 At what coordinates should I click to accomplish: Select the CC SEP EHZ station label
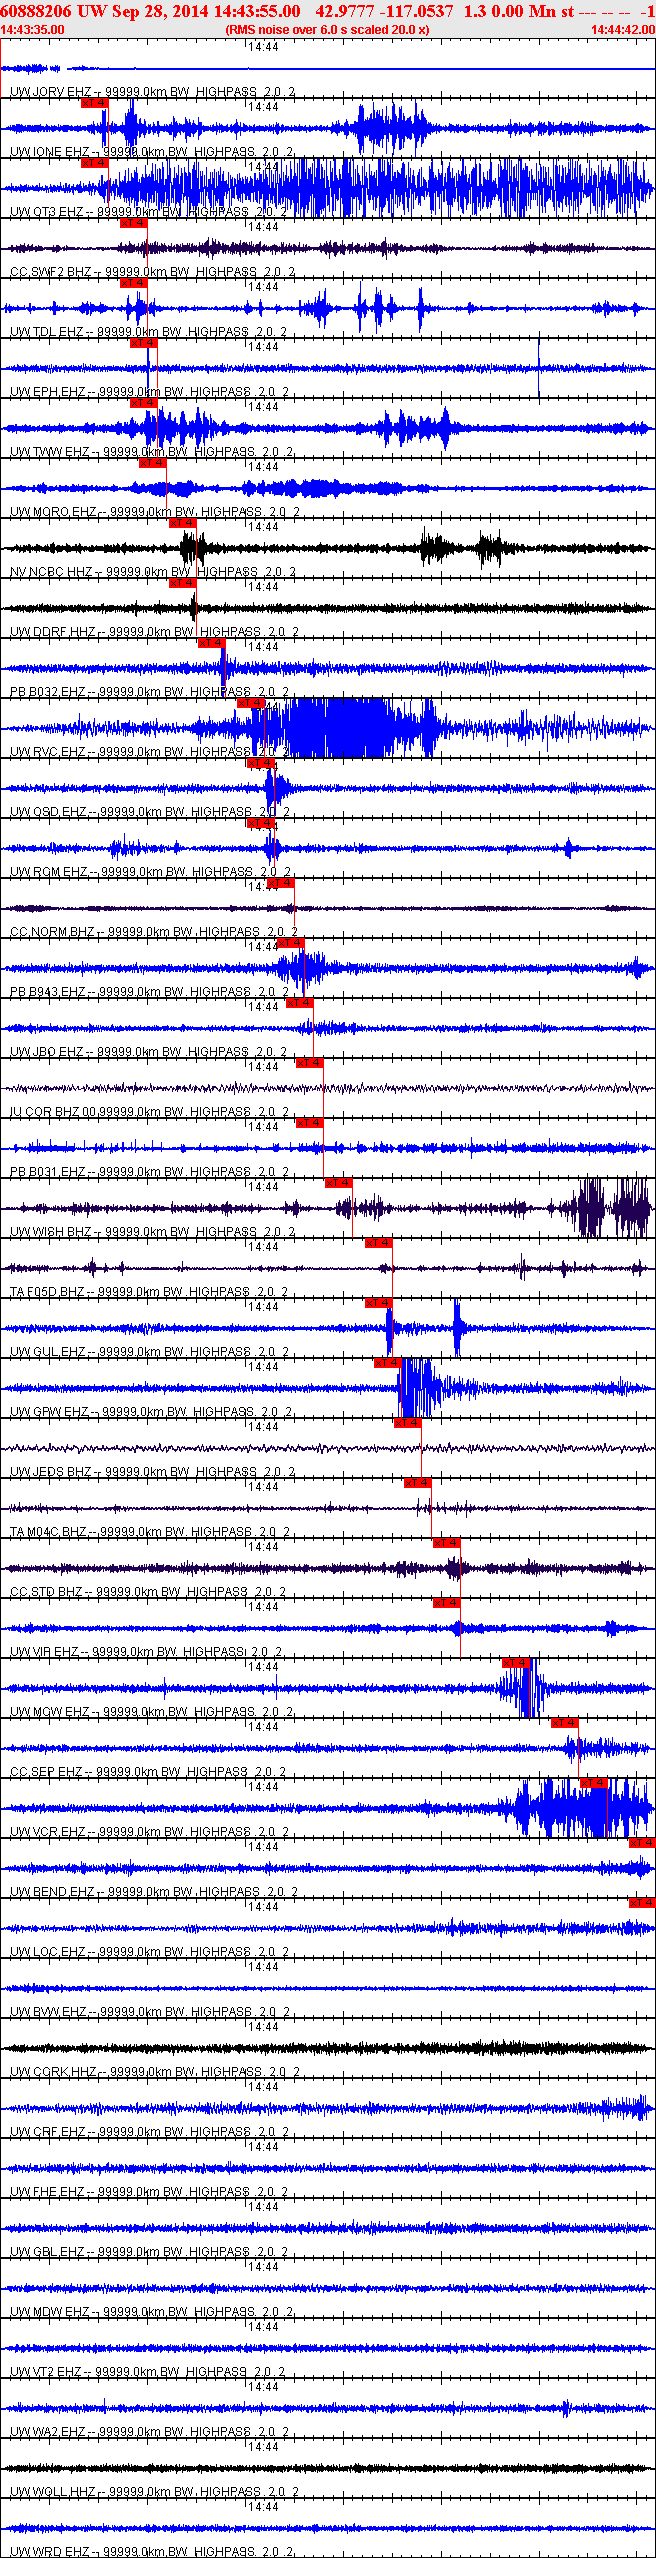click(148, 1772)
